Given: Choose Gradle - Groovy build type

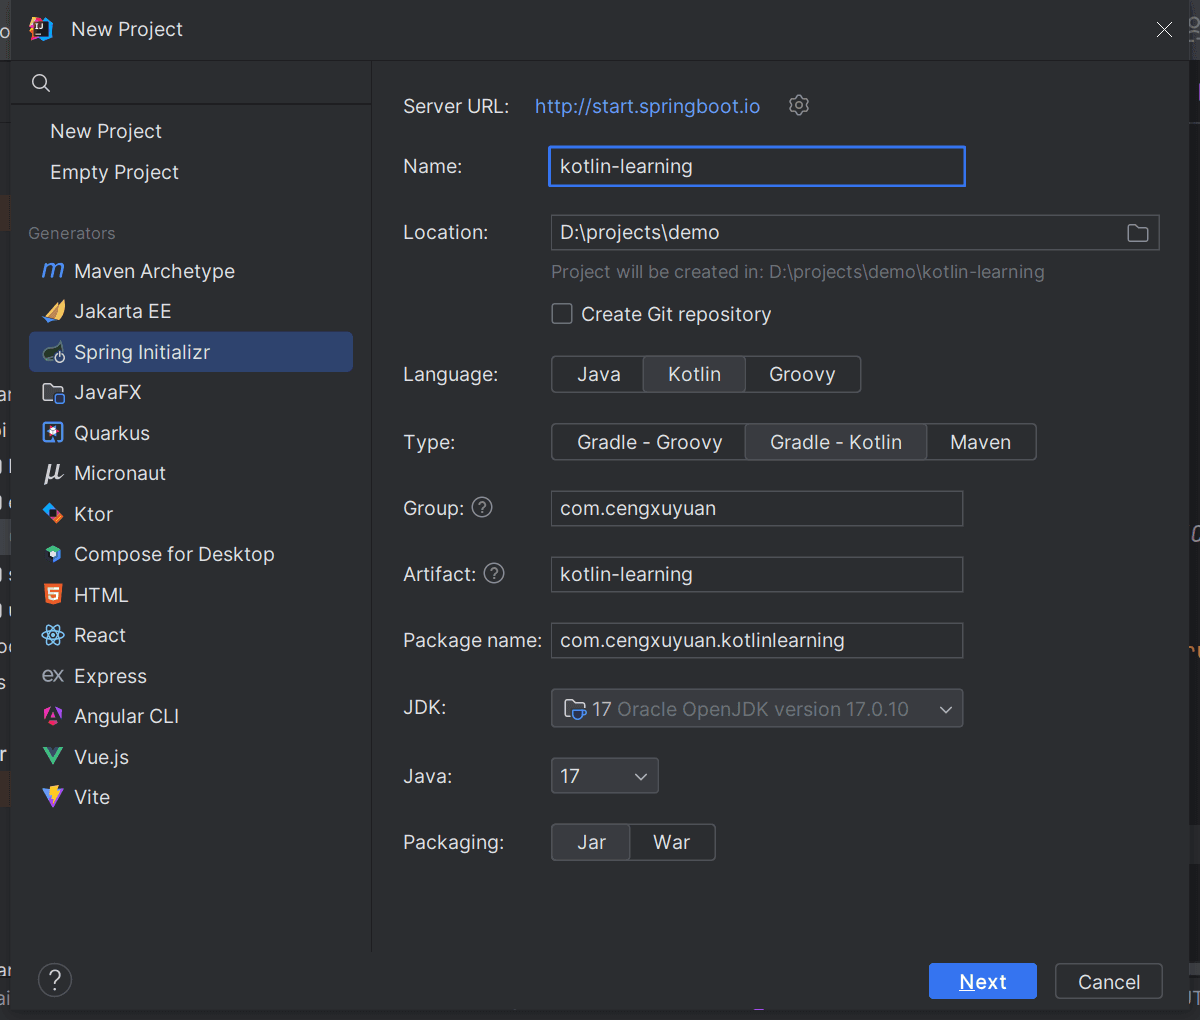Looking at the screenshot, I should 649,442.
